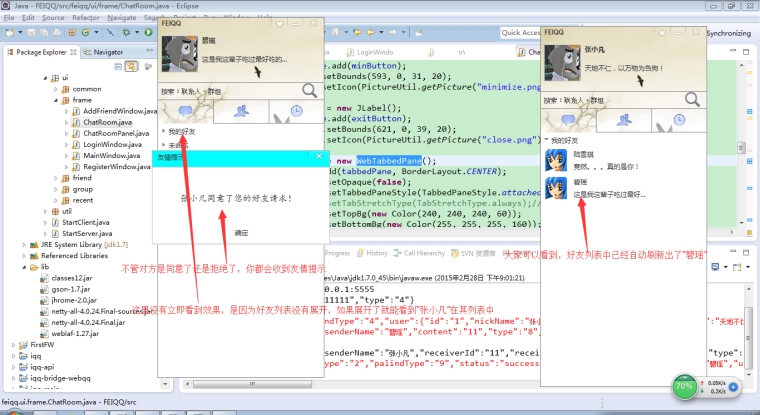Image resolution: width=760 pixels, height=415 pixels.
Task: Click the green 70% memory accelerator ball
Action: coord(684,387)
